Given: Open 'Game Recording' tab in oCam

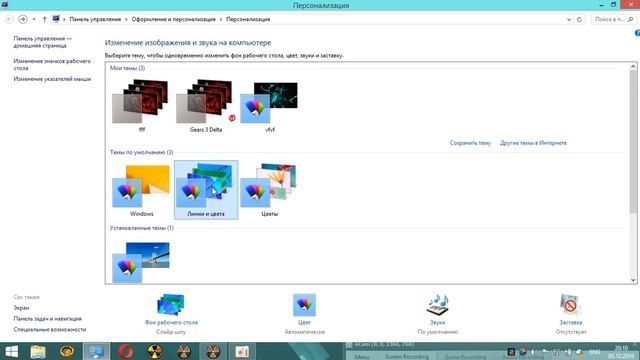Looking at the screenshot, I should [464, 357].
